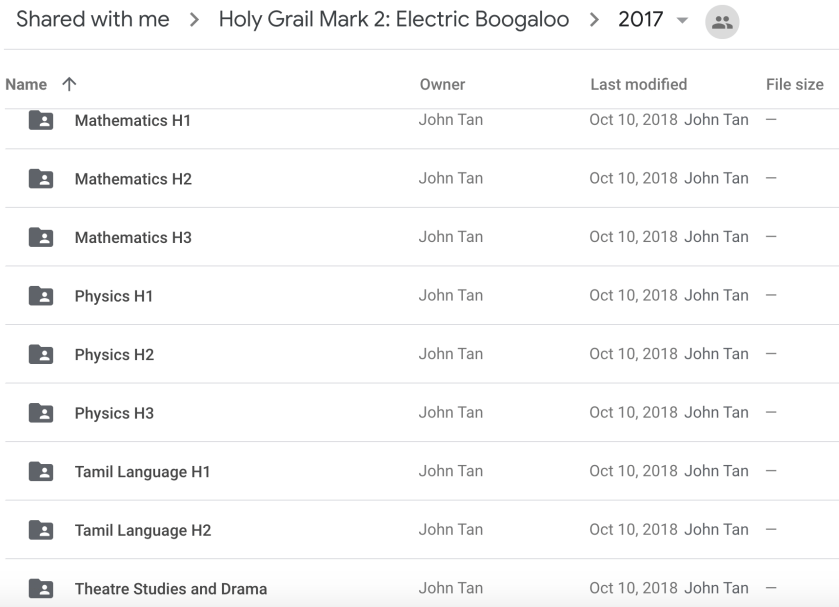The width and height of the screenshot is (839, 607).
Task: Click the Mathematics H2 shared folder icon
Action: (41, 179)
